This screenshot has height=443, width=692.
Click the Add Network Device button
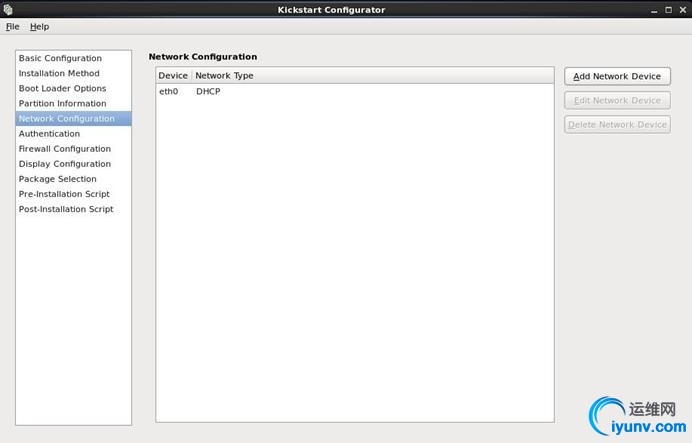(617, 76)
